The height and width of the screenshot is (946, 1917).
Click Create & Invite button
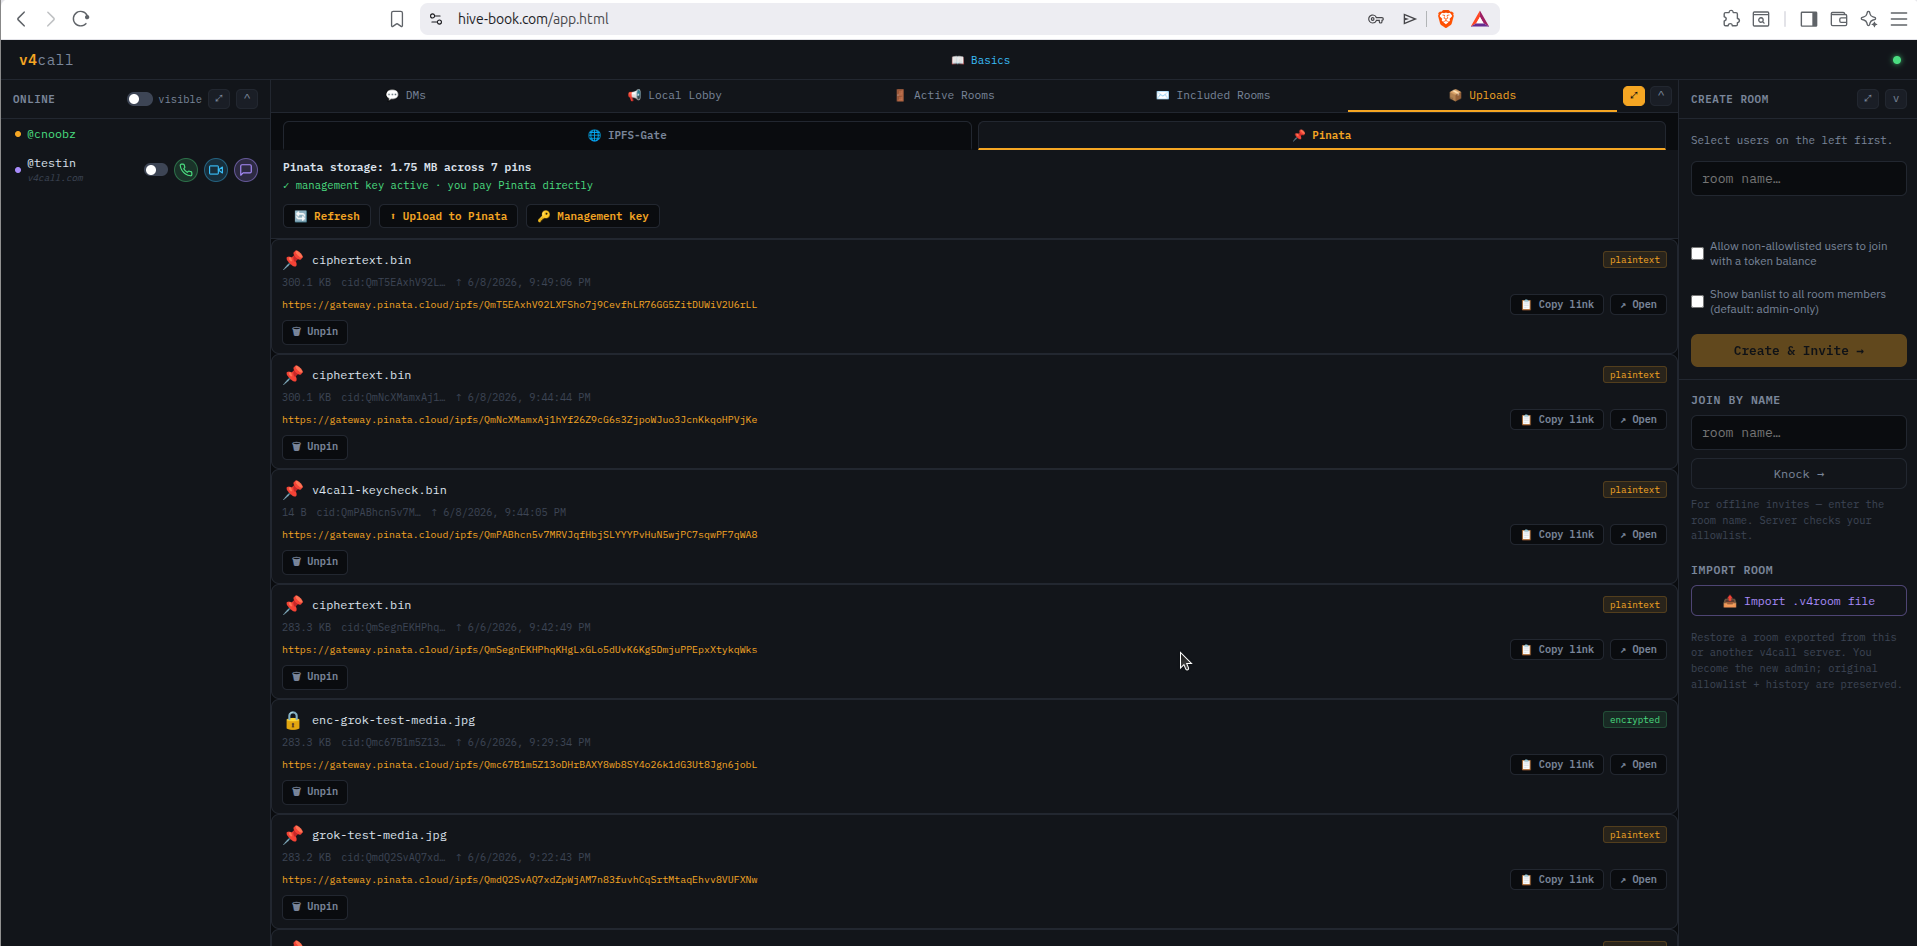(x=1798, y=351)
